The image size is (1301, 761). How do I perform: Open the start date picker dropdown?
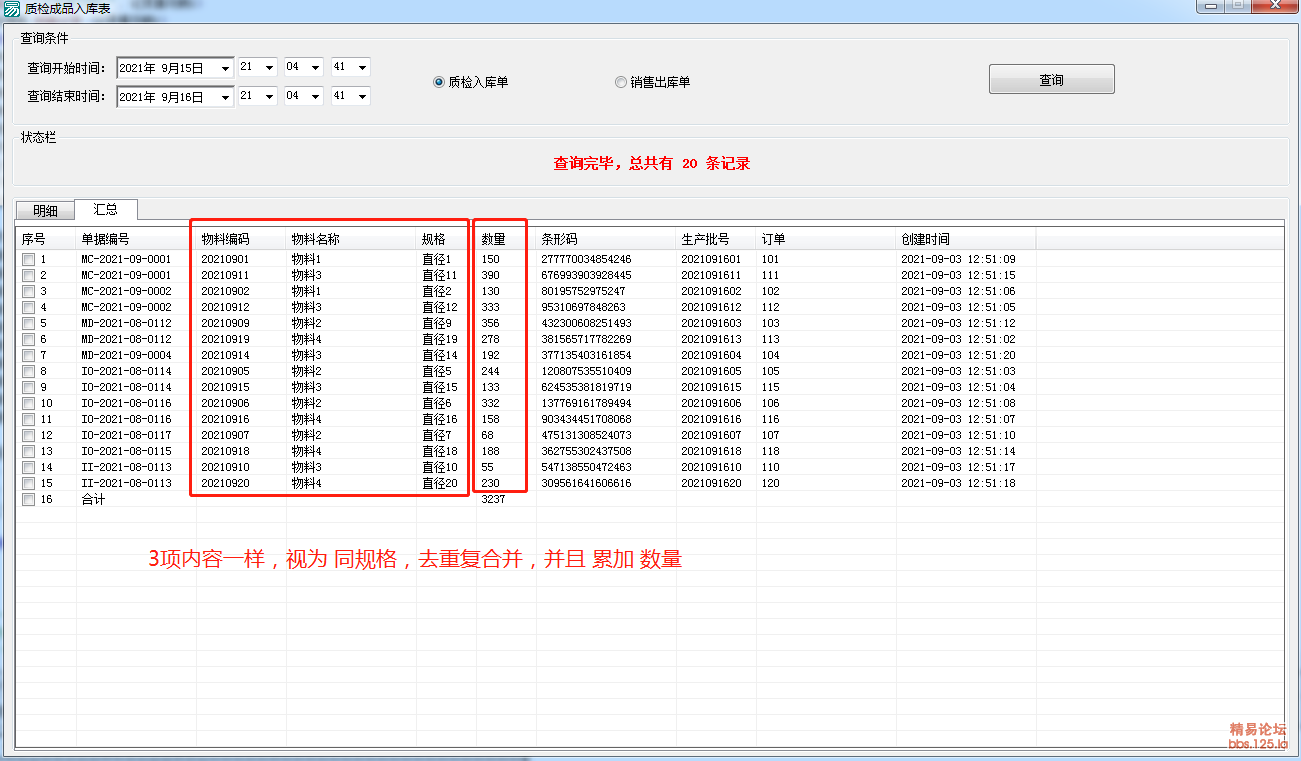pyautogui.click(x=224, y=68)
